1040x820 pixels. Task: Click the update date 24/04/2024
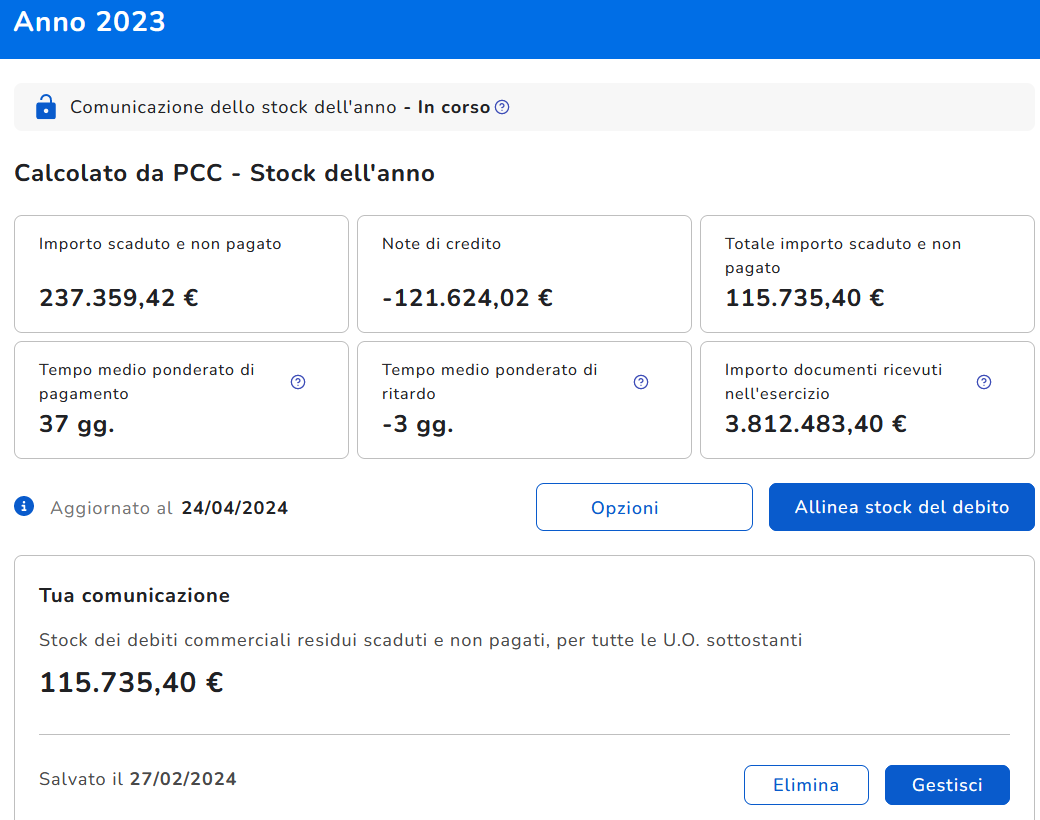tap(235, 508)
